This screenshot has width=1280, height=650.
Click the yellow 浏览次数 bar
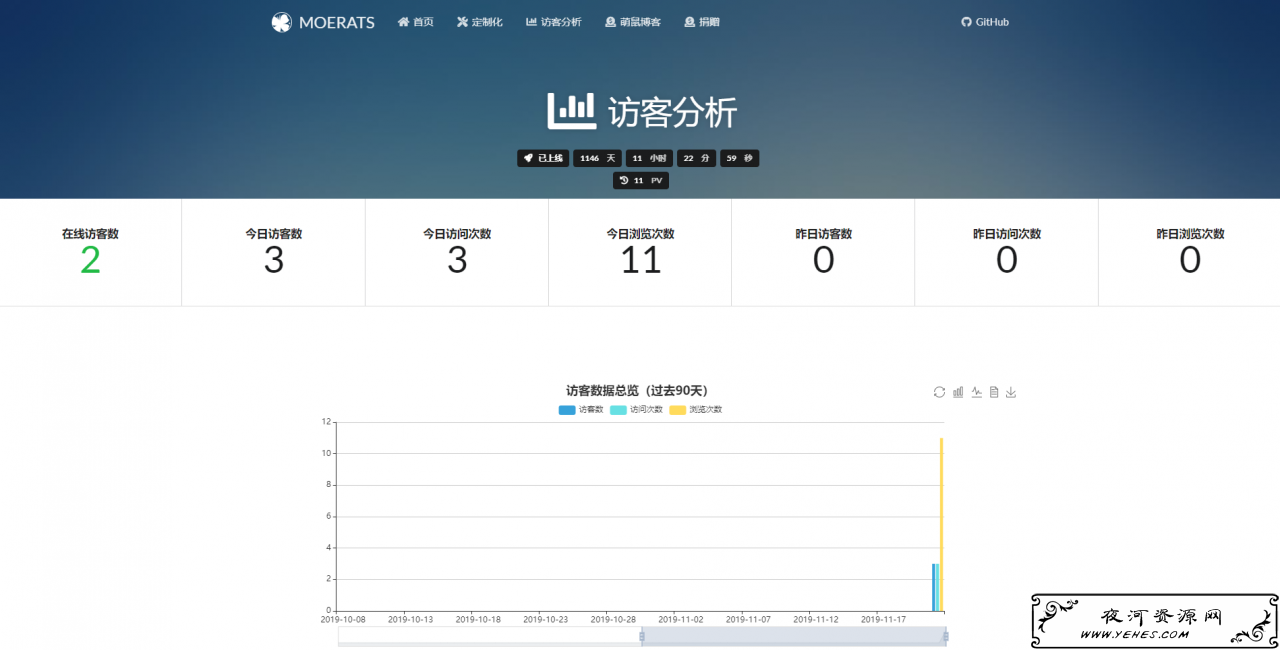[942, 524]
